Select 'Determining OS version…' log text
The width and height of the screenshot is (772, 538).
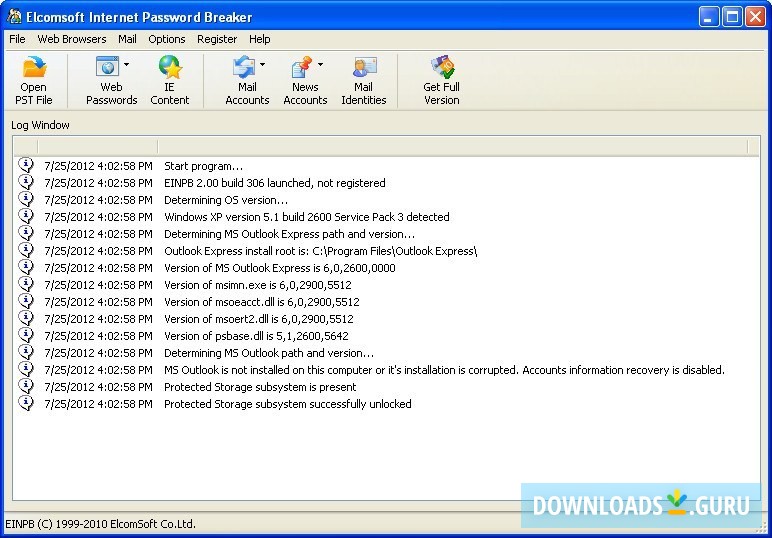[x=226, y=200]
